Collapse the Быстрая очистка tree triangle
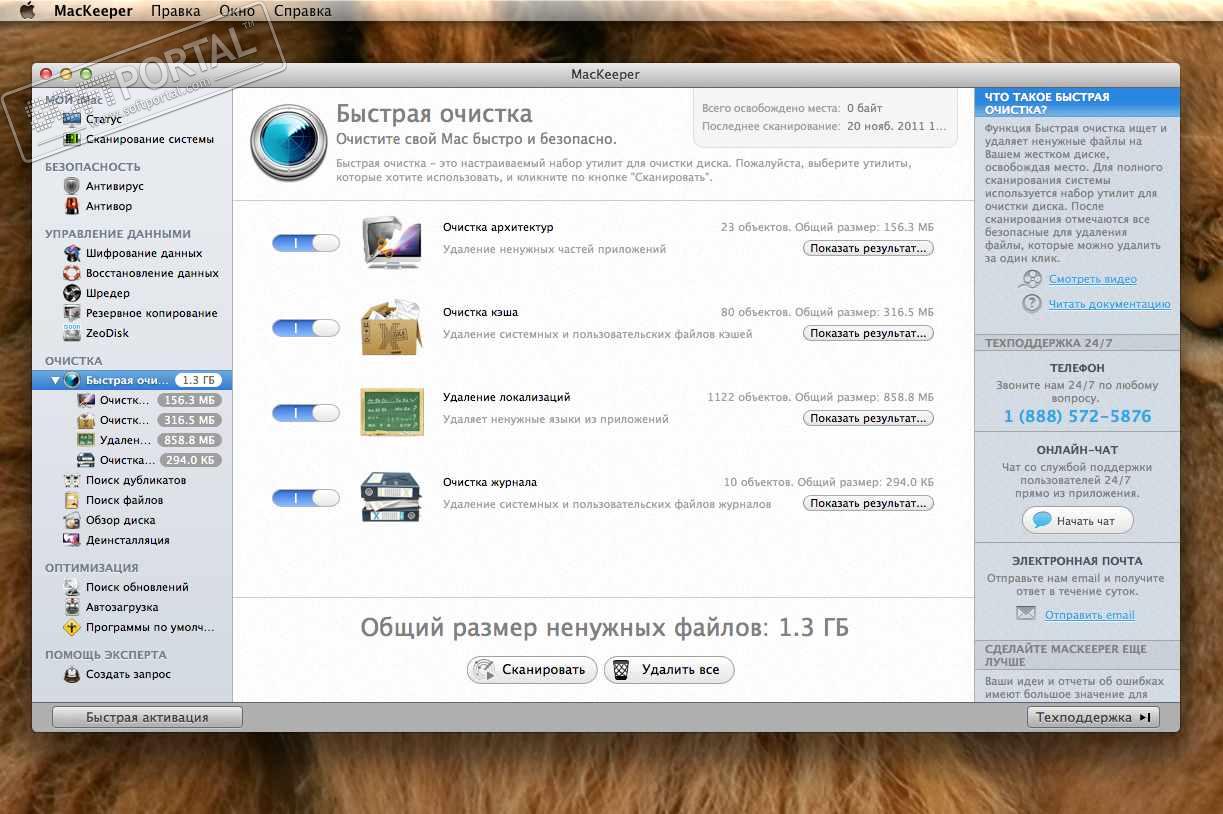This screenshot has height=814, width=1223. point(55,380)
